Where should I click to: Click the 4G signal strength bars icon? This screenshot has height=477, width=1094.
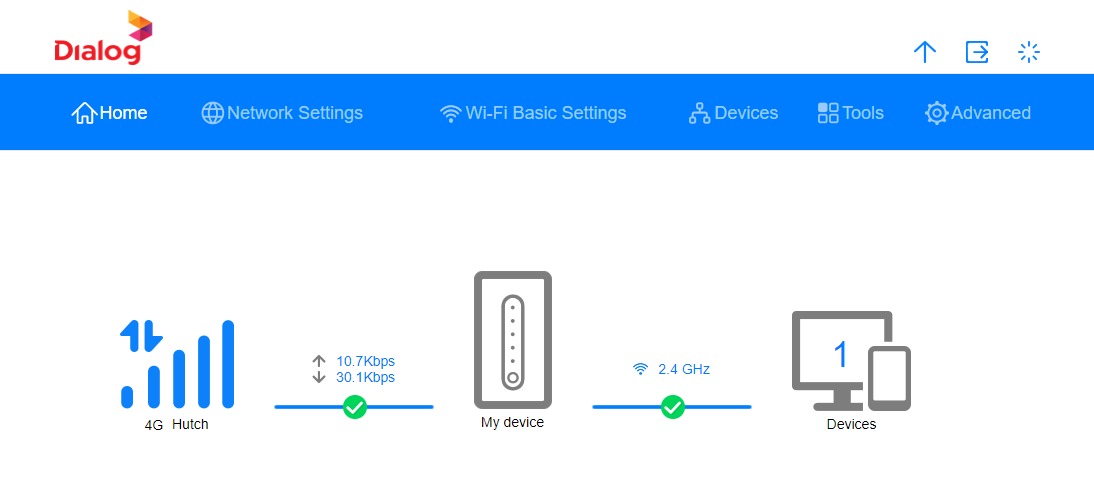point(177,364)
